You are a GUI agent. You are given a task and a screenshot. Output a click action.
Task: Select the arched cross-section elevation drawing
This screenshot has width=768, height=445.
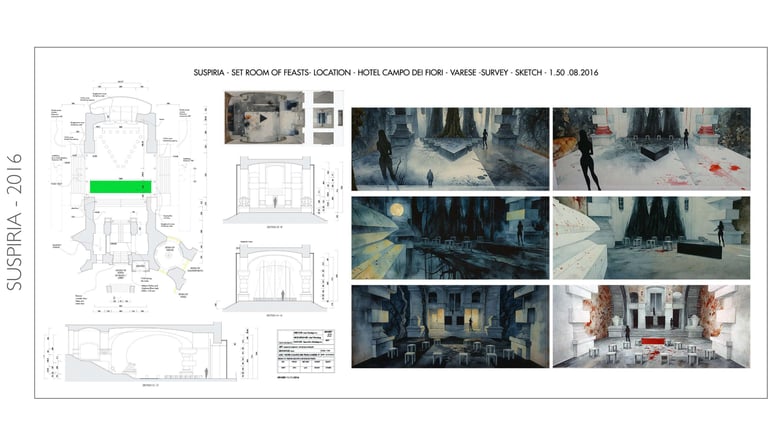coord(274,278)
